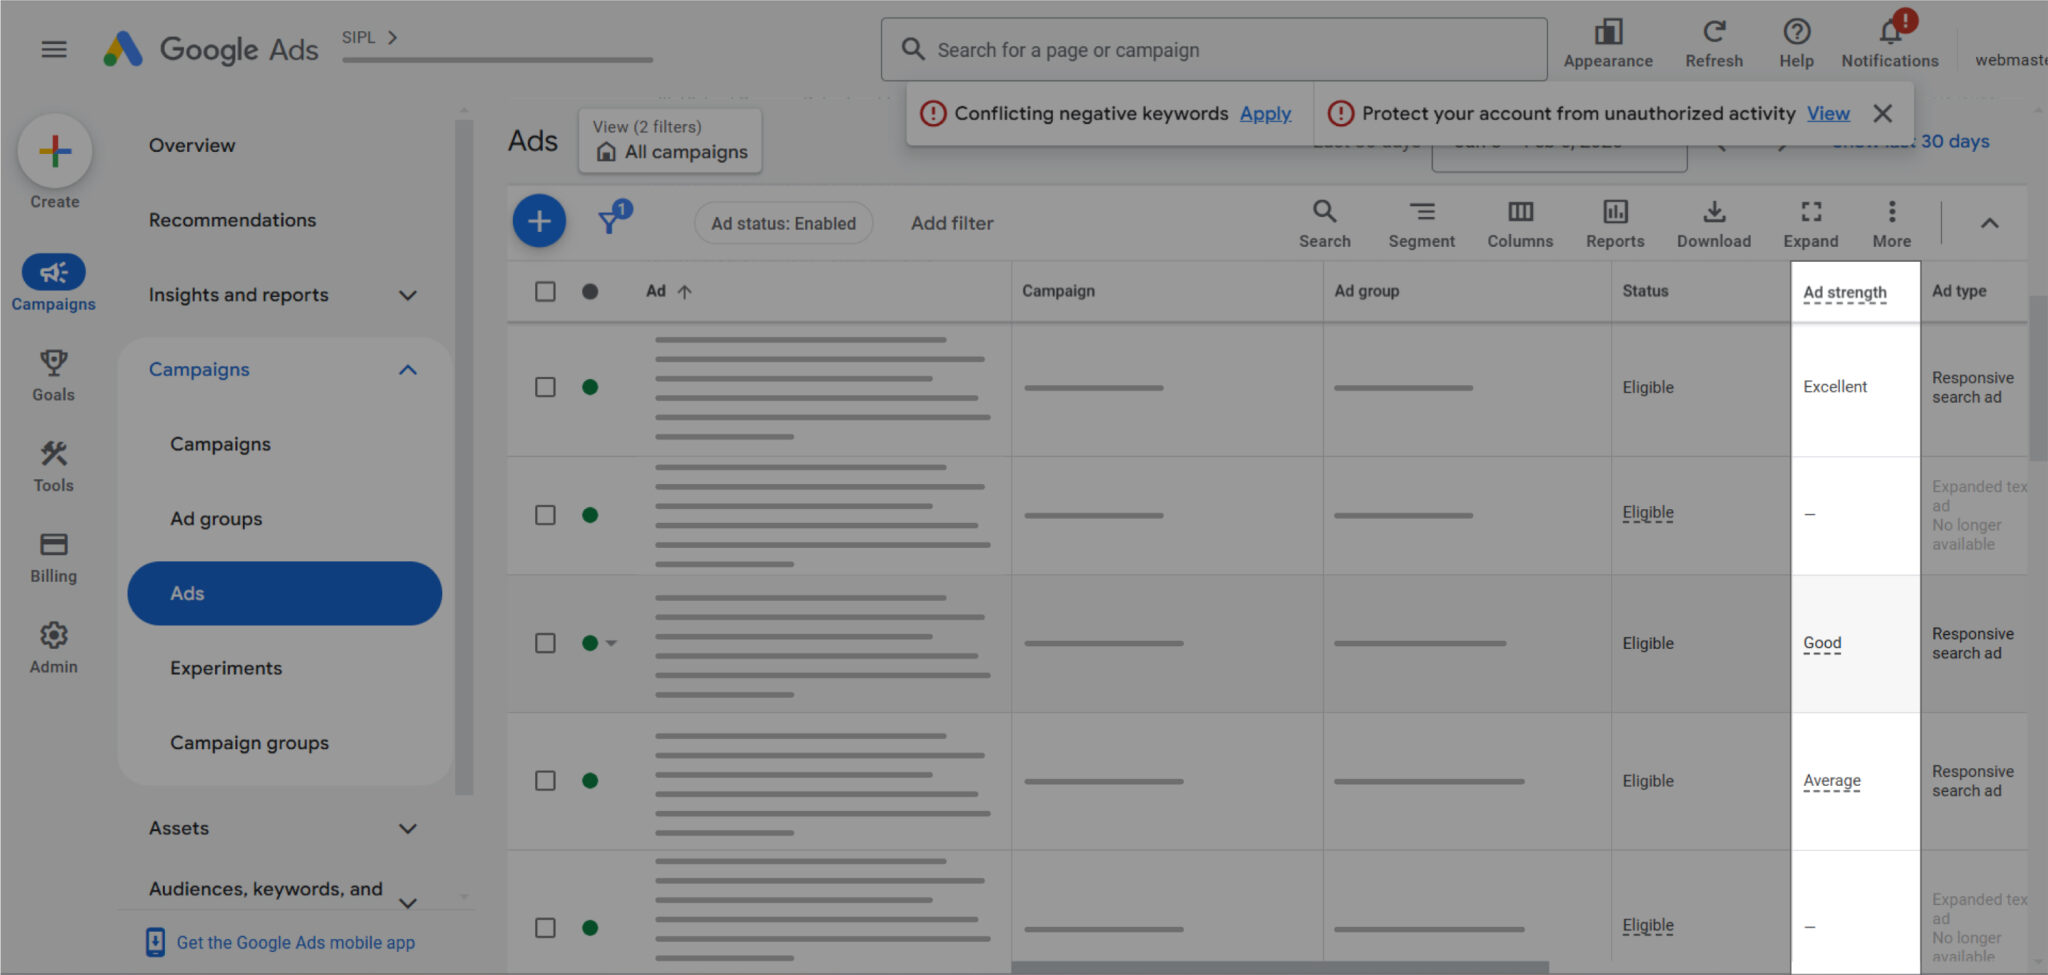Check the Average ad strength row
Viewport: 2048px width, 975px height.
[x=545, y=781]
